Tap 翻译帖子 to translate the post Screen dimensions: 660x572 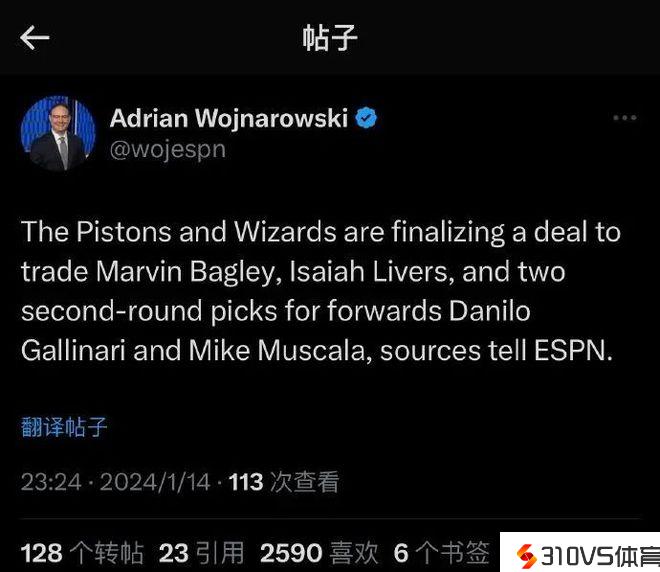click(64, 427)
